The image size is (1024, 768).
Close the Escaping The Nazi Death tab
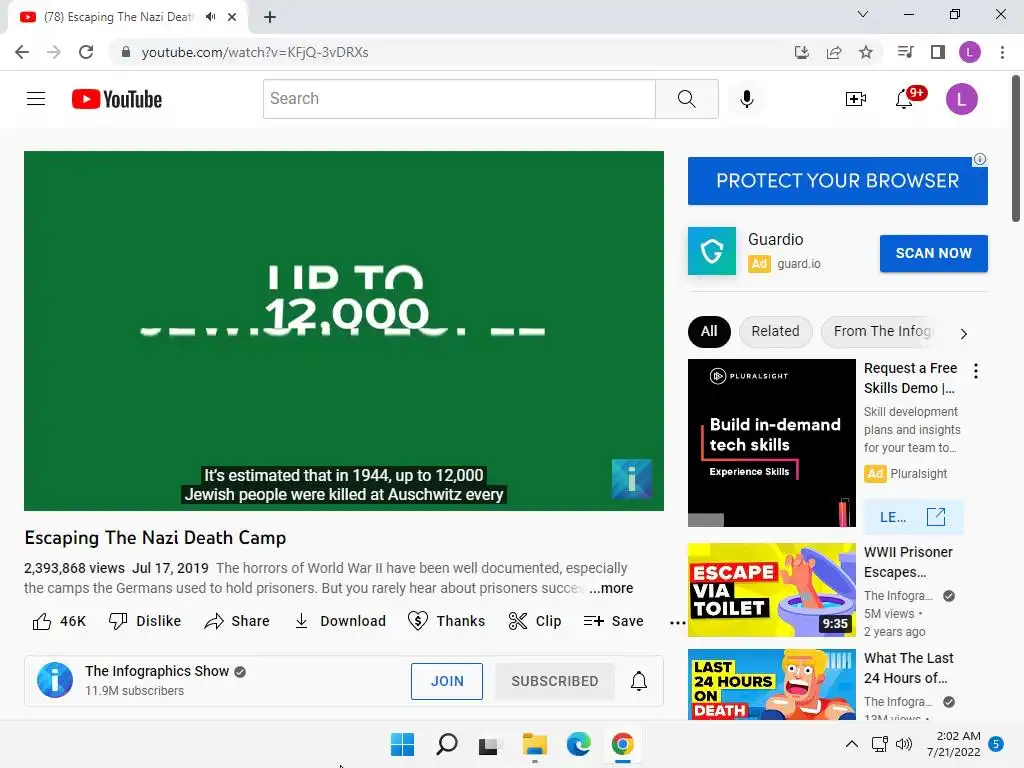[x=232, y=17]
